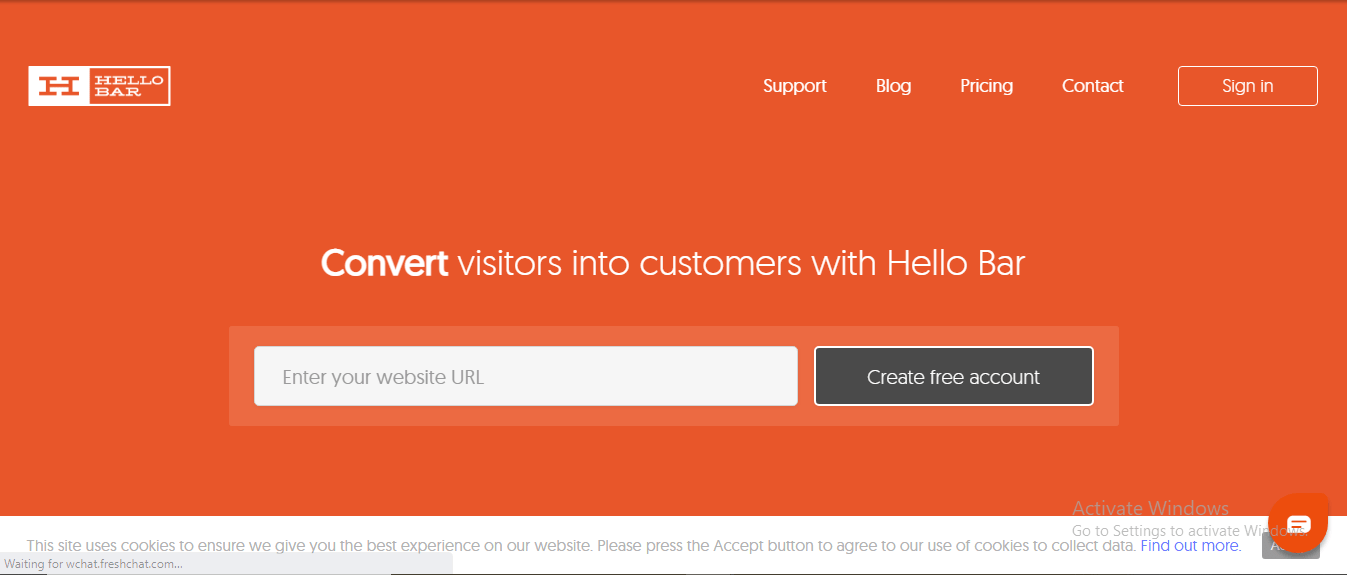Viewport: 1347px width, 575px height.
Task: Go to the Blog section
Action: click(893, 86)
